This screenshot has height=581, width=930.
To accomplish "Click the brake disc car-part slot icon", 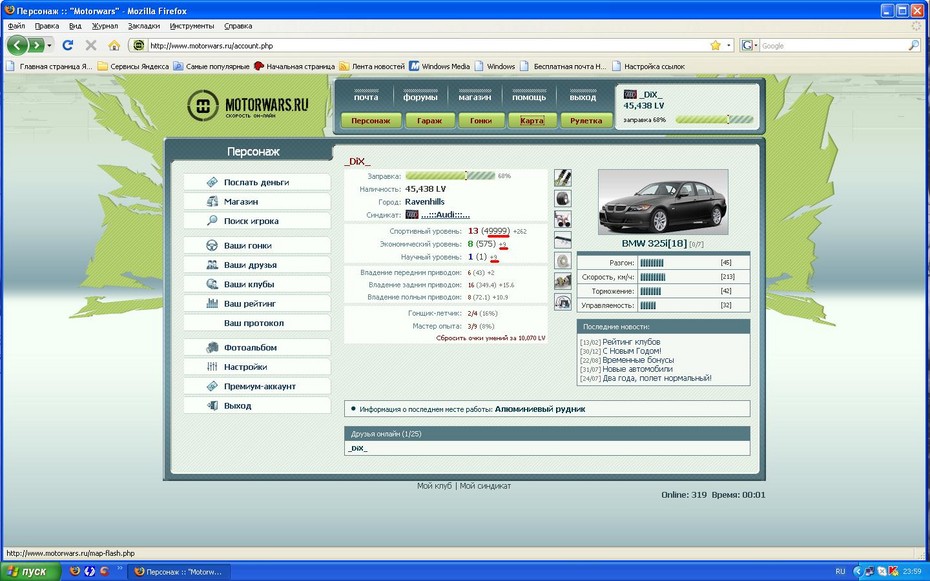I will (563, 261).
